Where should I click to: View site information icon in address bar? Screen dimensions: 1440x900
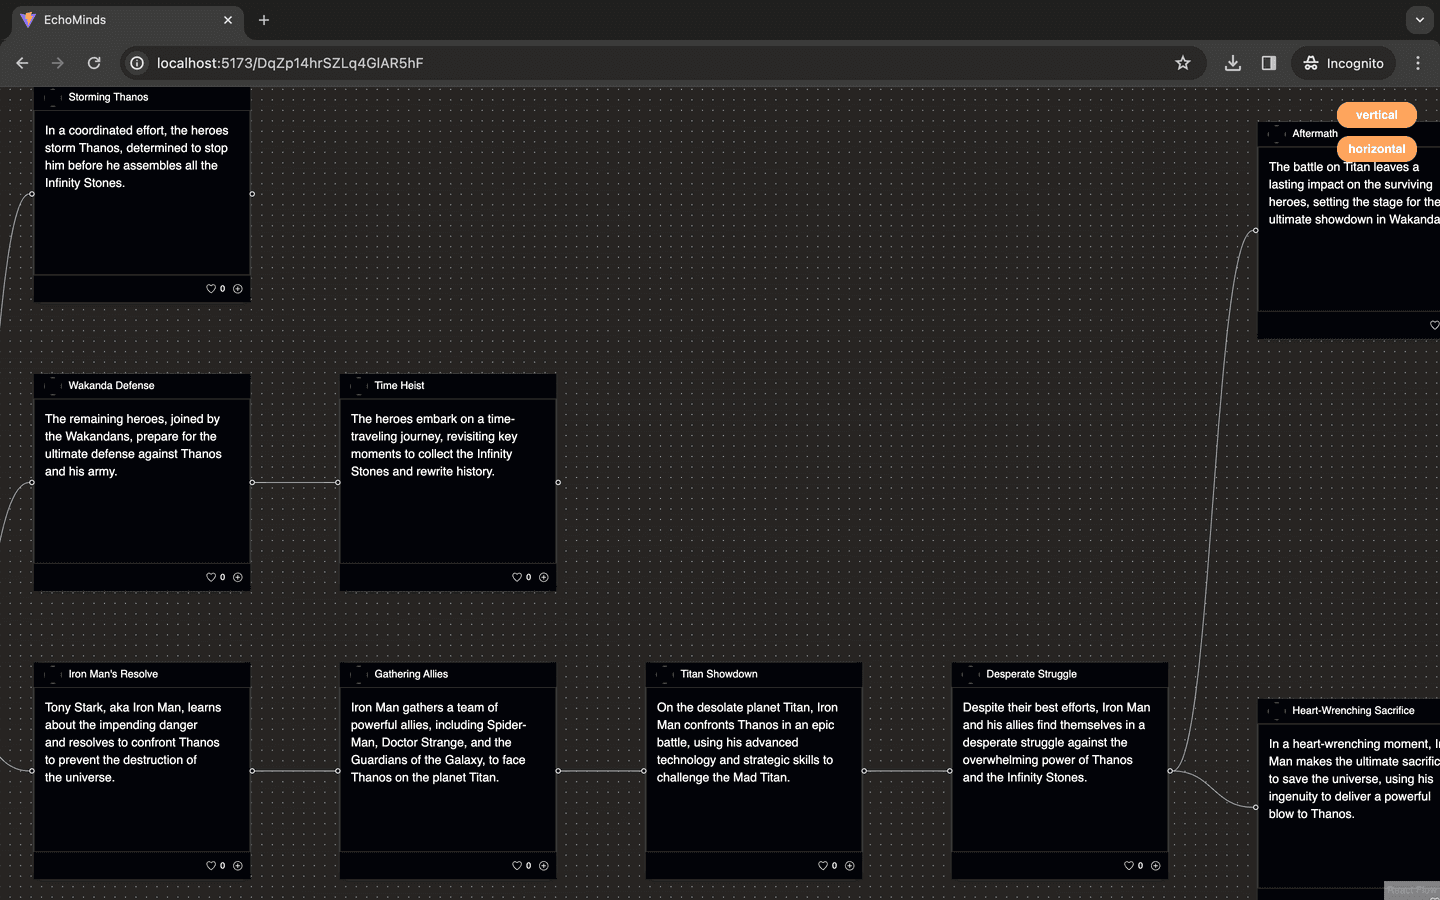(137, 63)
